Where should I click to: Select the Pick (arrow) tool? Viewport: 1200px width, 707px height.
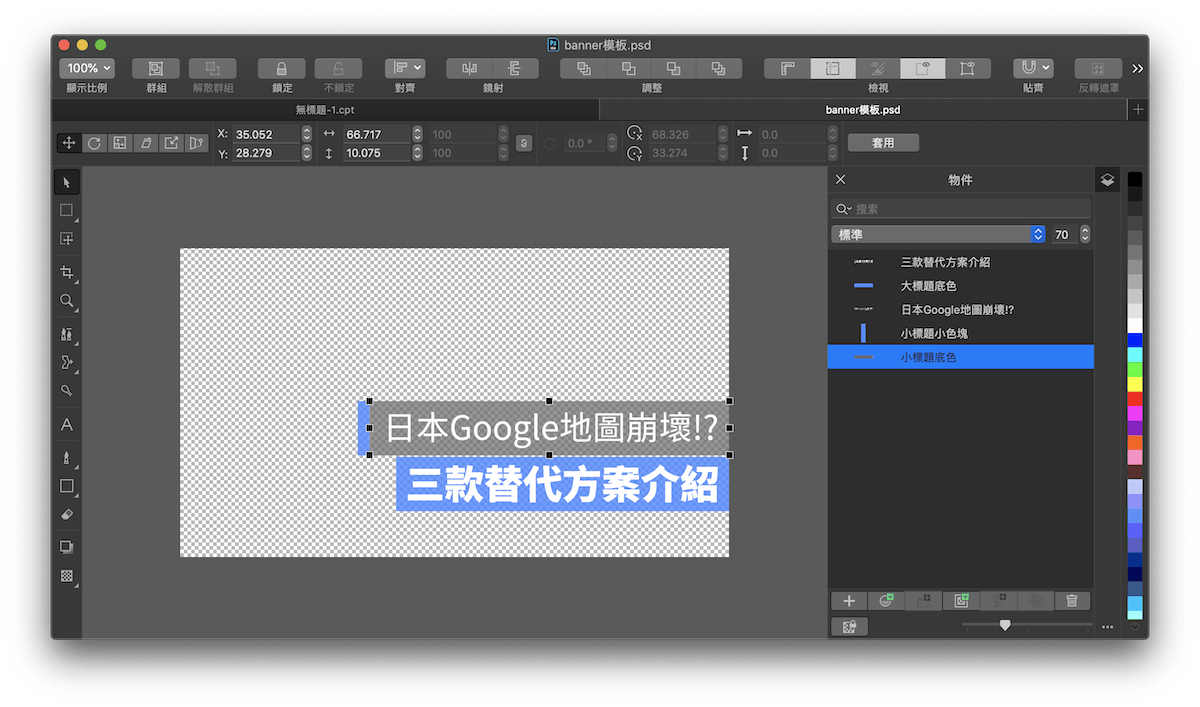(67, 183)
